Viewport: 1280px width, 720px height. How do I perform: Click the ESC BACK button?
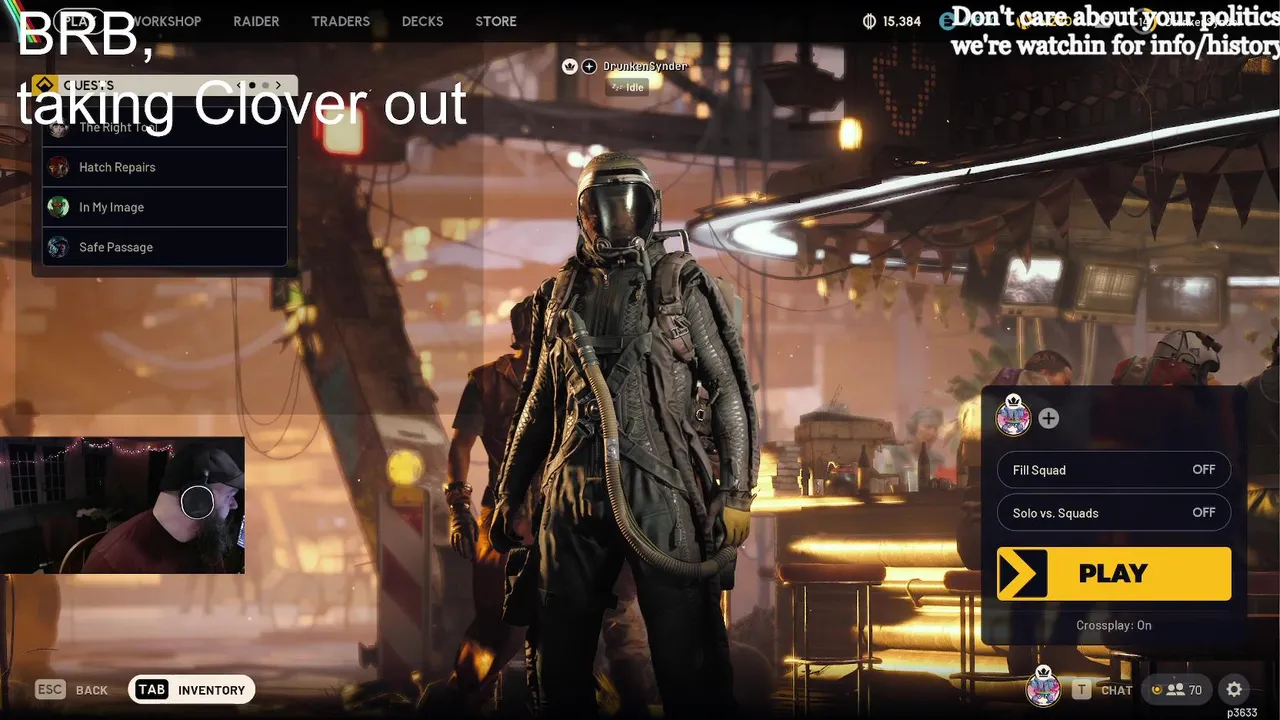(72, 690)
